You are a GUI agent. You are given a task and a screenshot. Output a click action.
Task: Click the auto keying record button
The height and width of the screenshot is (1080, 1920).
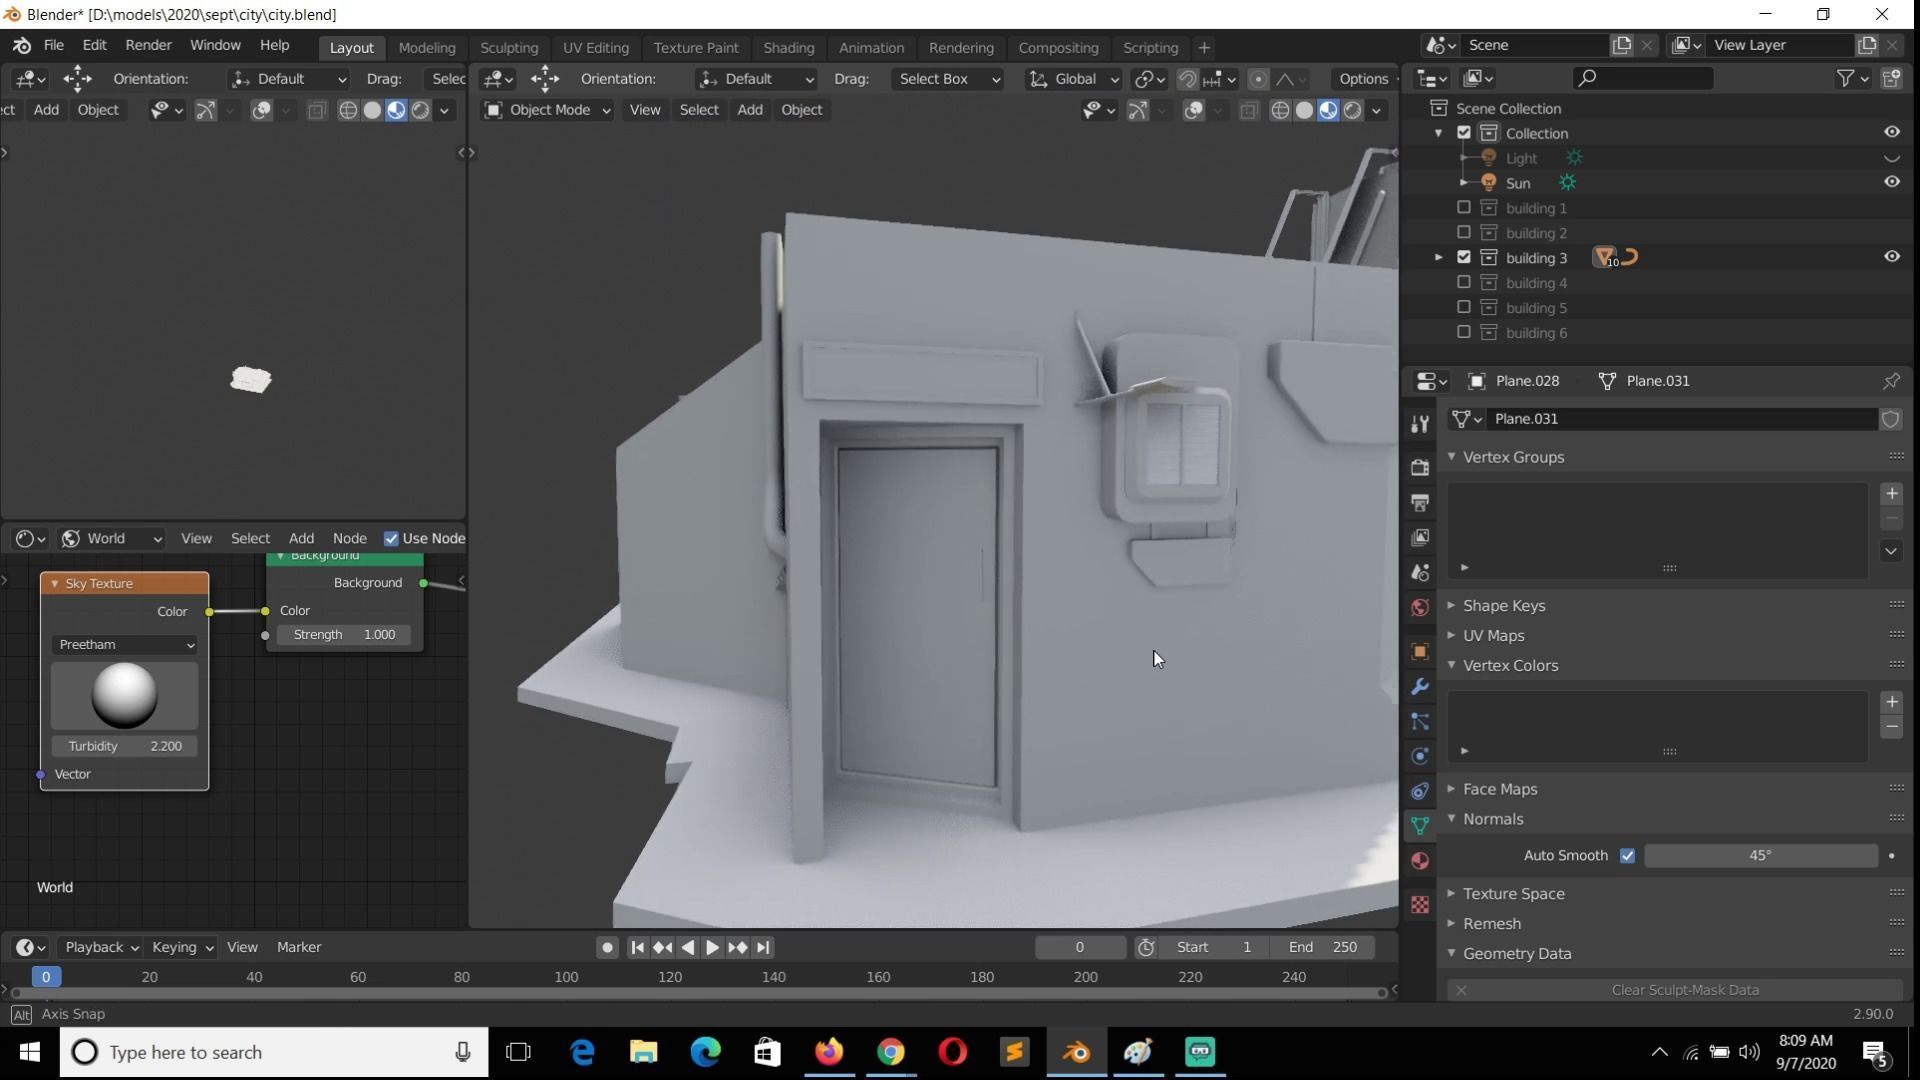[x=607, y=947]
